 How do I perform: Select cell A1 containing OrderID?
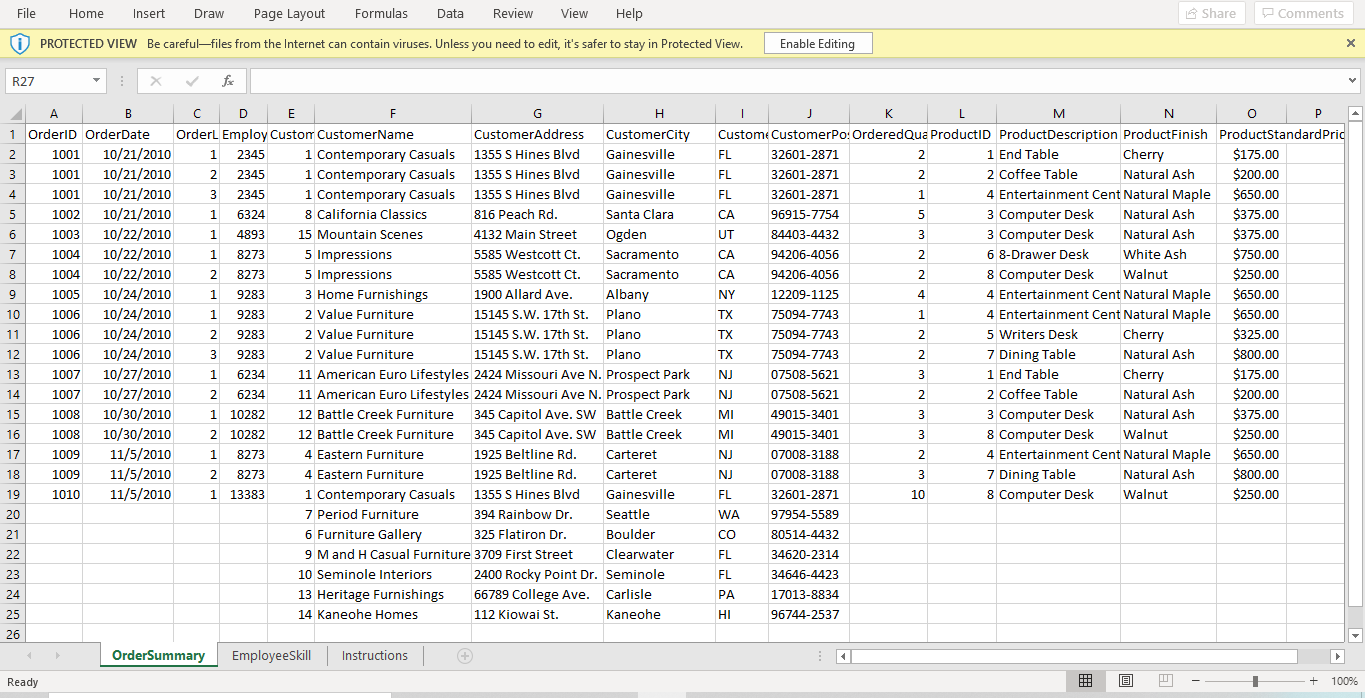click(x=53, y=134)
